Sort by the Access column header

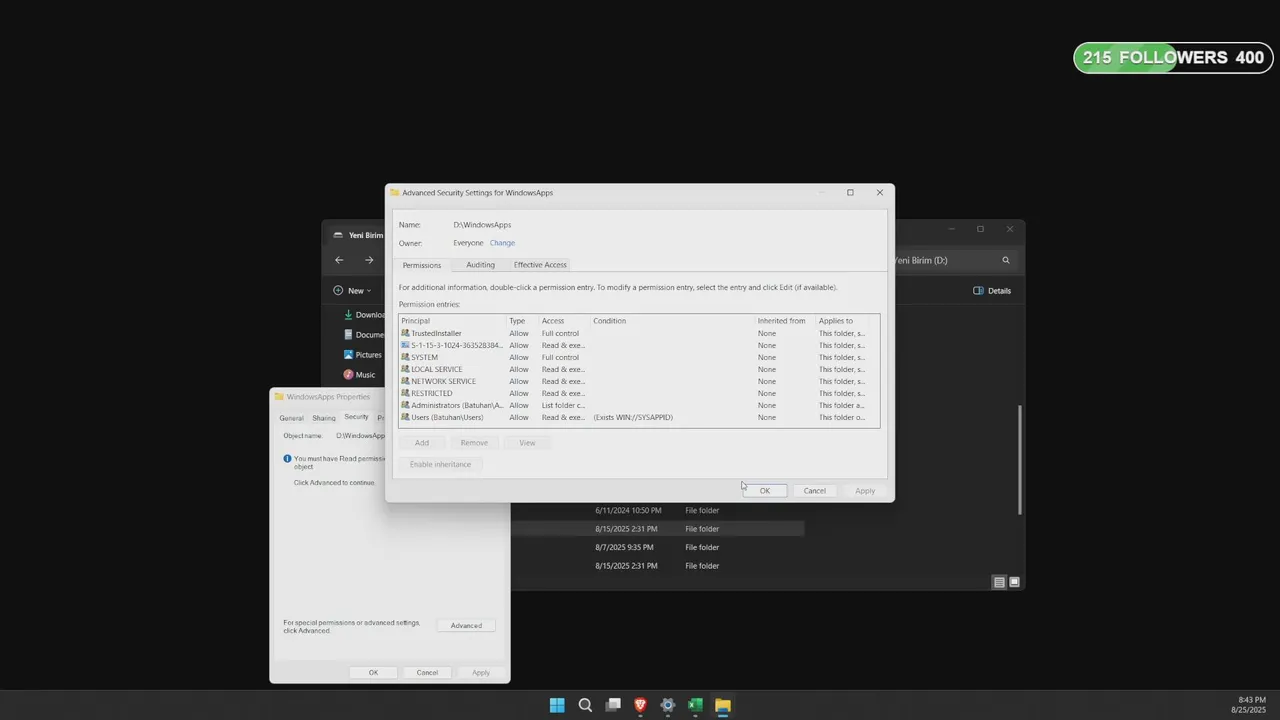click(564, 321)
